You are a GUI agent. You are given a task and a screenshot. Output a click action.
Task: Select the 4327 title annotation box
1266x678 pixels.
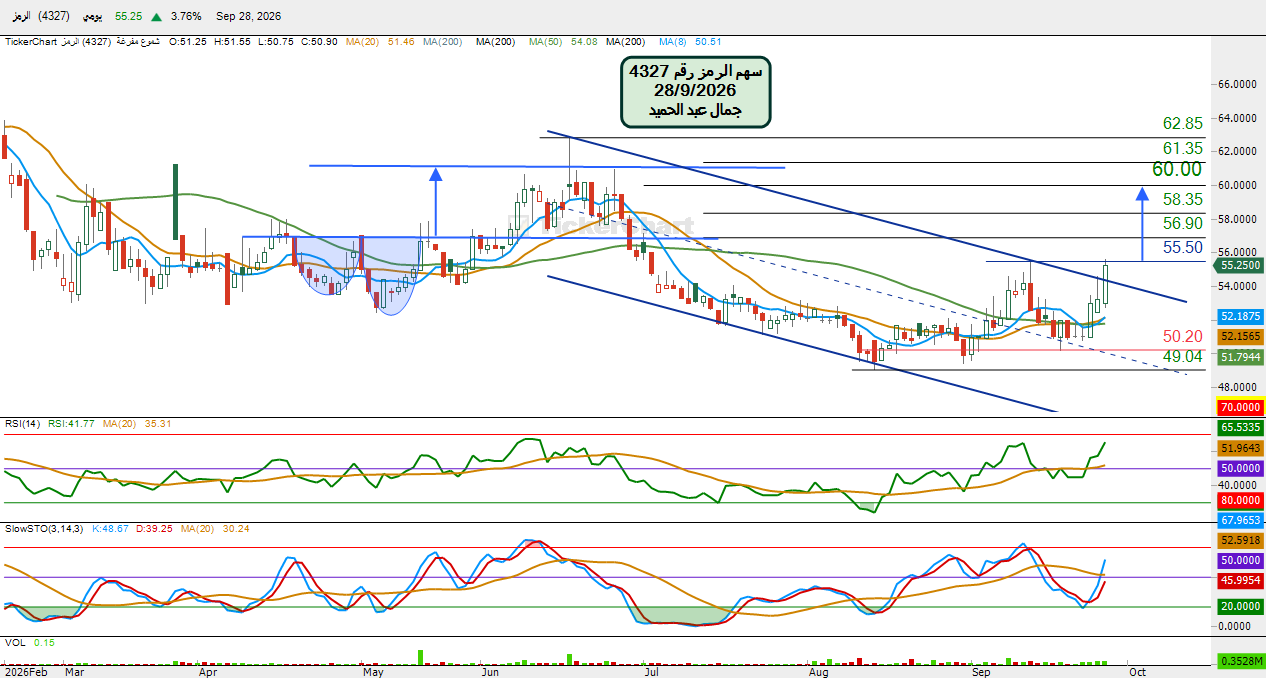[695, 91]
